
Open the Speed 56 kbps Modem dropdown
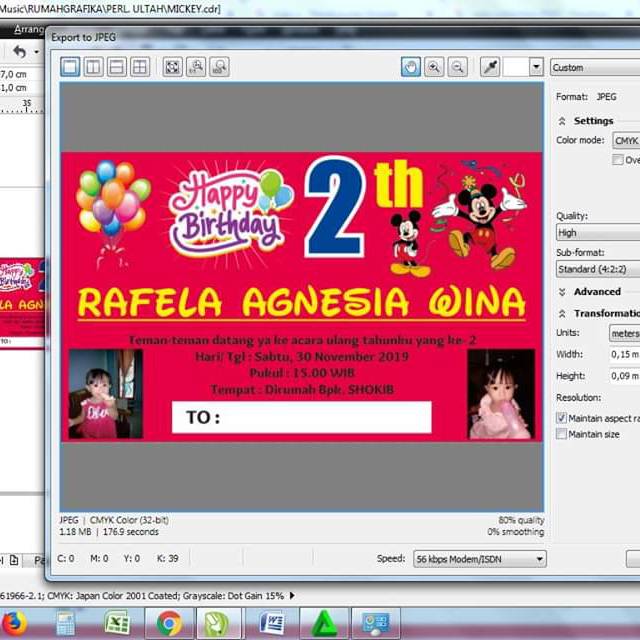(x=479, y=559)
